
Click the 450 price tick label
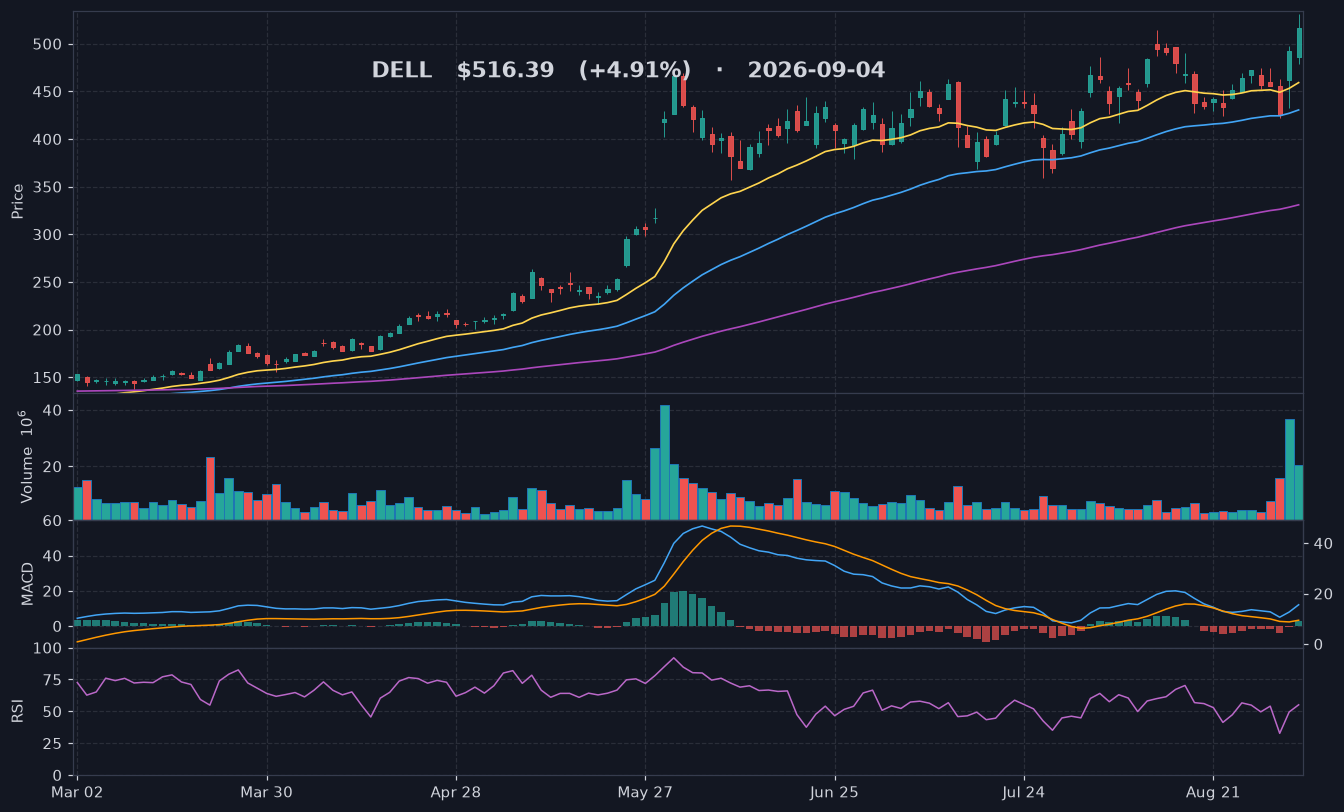coord(49,92)
